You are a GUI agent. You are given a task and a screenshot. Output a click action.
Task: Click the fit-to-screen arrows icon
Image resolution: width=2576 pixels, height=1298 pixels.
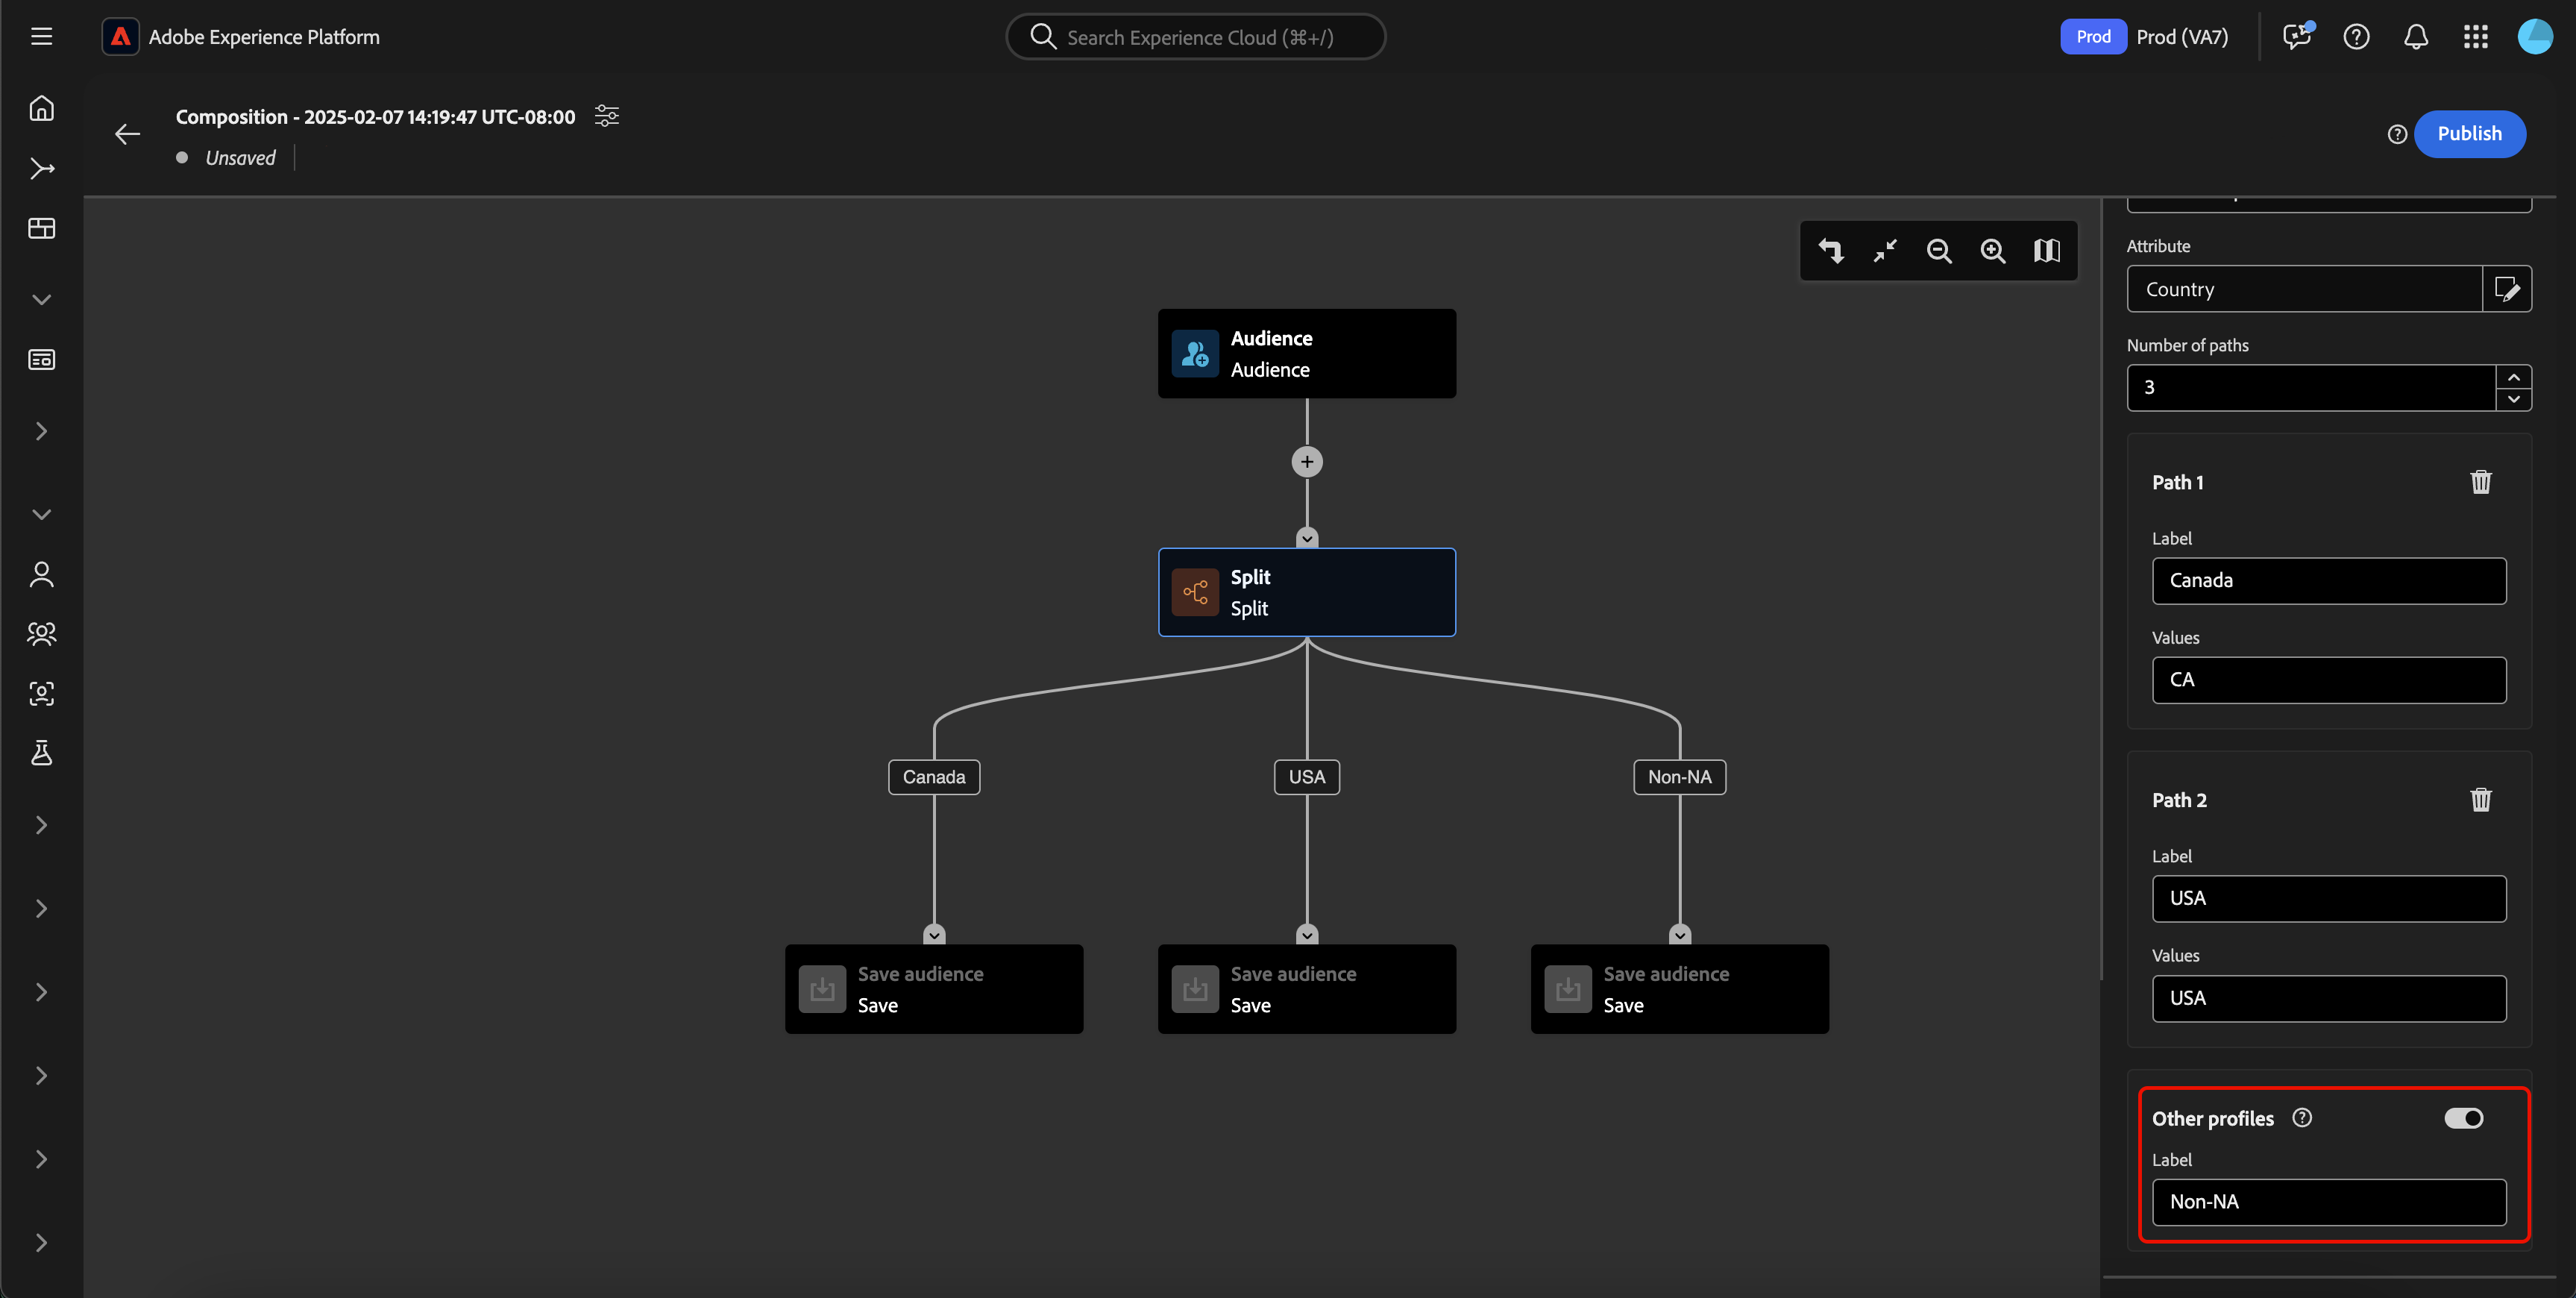[x=1885, y=251]
